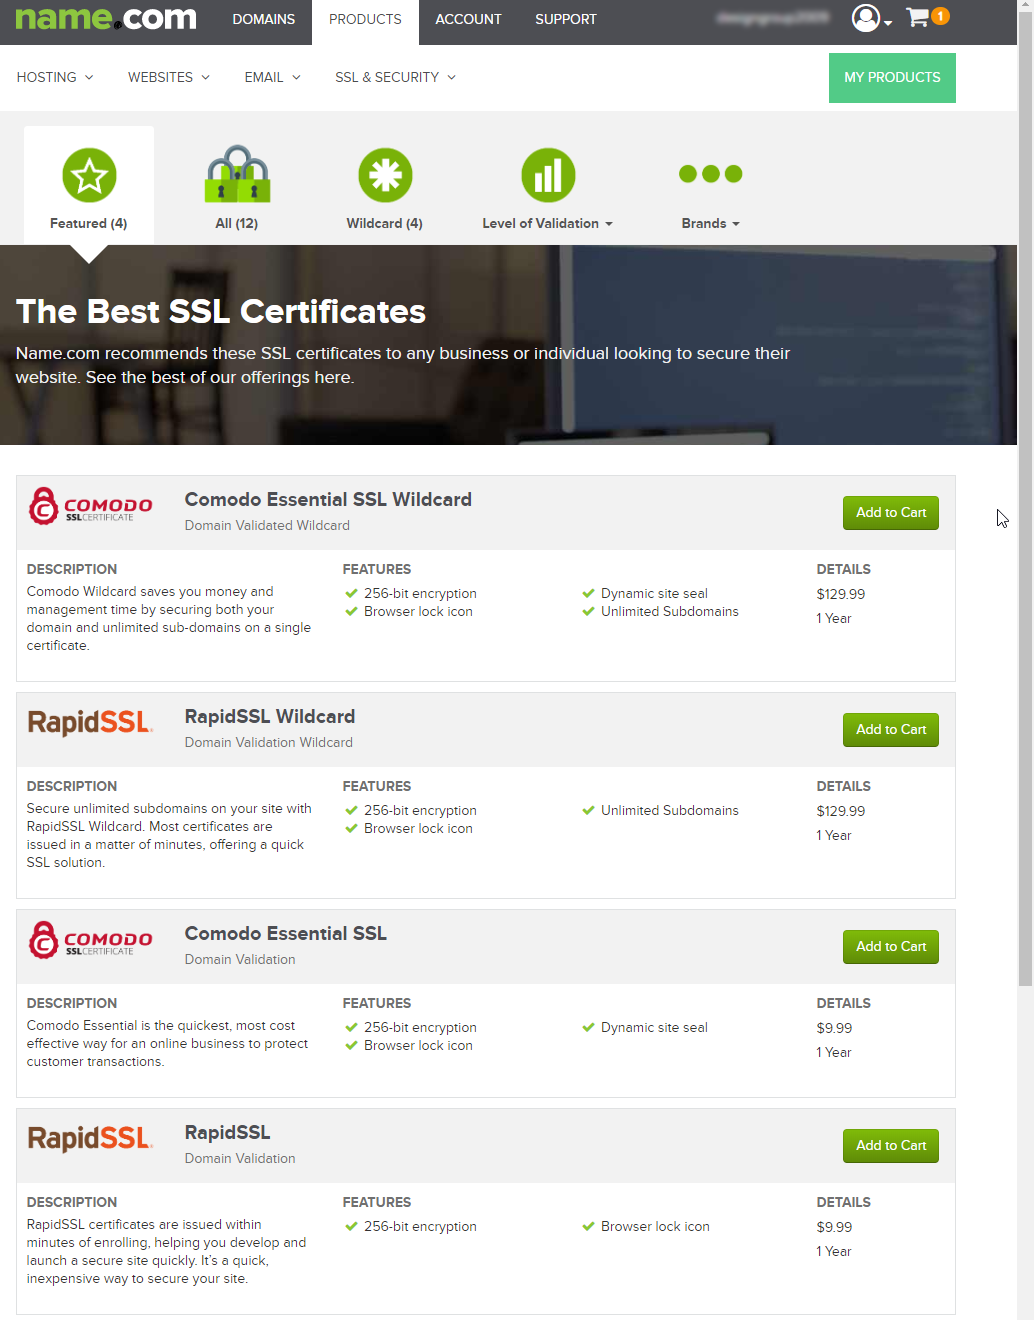Click the $129.99 price of RapidSSL Wildcard
The width and height of the screenshot is (1034, 1320).
pyautogui.click(x=841, y=811)
